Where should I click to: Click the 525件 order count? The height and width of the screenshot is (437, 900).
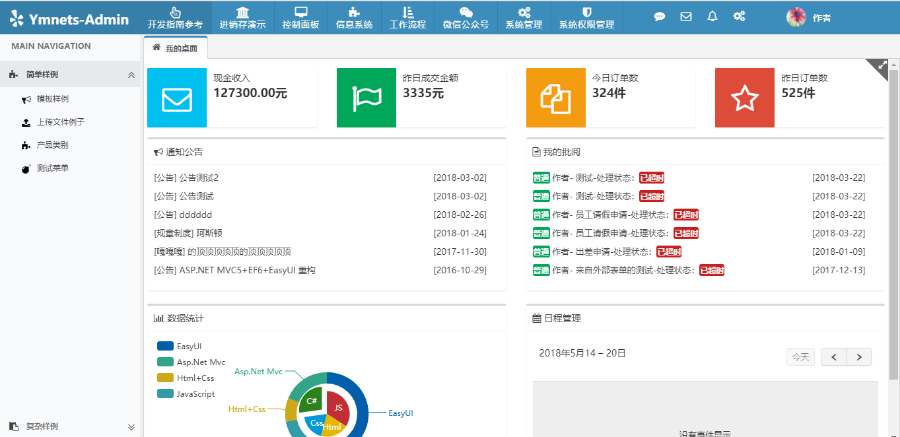point(798,93)
